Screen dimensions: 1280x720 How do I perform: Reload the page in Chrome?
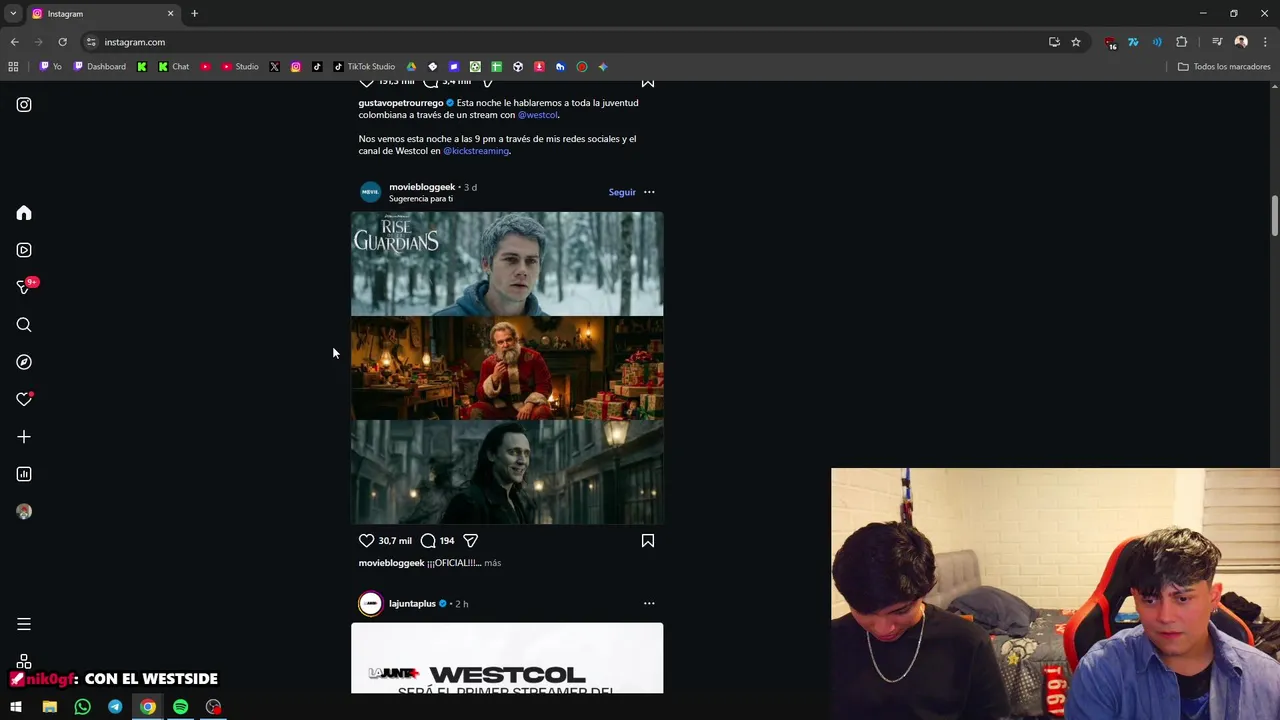pos(62,42)
